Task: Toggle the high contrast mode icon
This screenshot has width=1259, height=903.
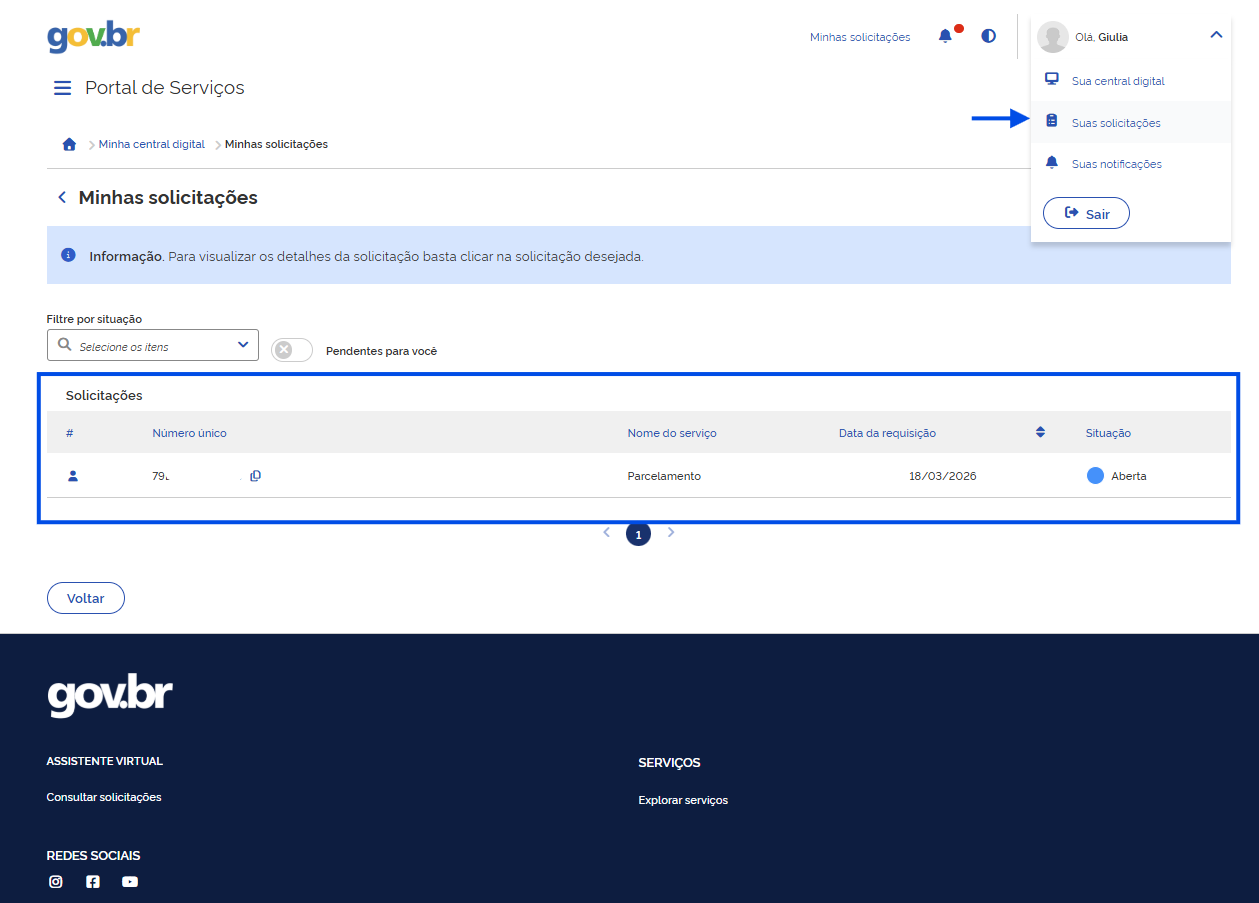Action: [x=988, y=36]
